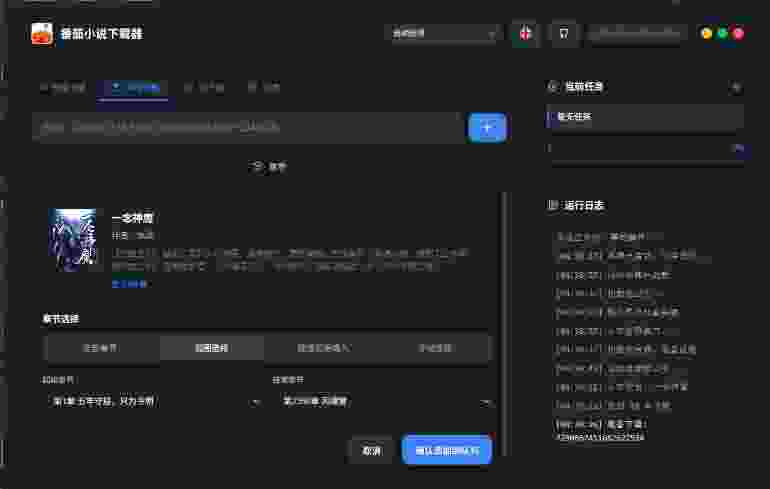770x489 pixels.
Task: Click the icon next to 当前任务 heading
Action: click(x=553, y=87)
